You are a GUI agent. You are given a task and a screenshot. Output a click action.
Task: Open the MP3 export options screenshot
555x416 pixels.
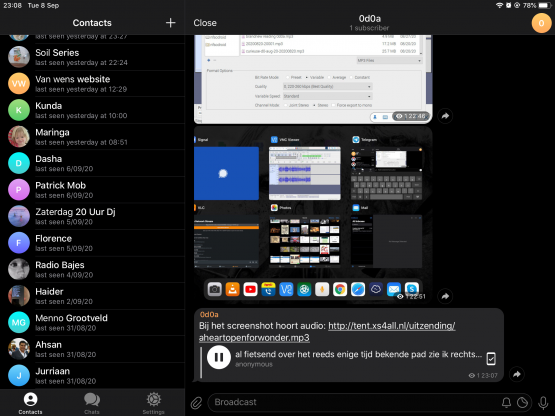(x=313, y=79)
